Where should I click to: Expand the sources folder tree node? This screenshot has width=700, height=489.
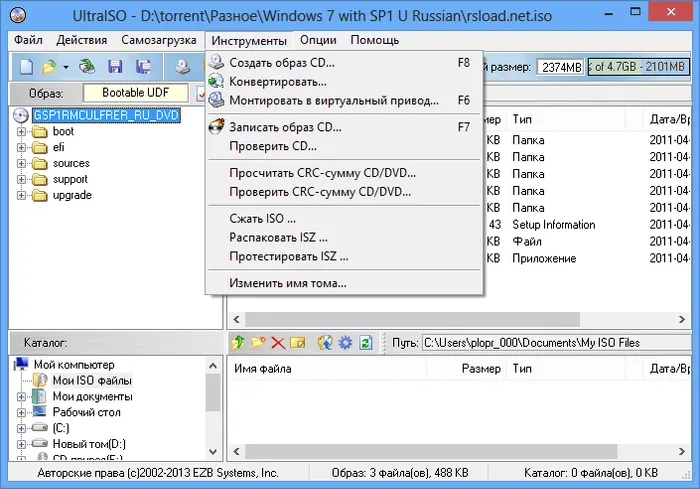(21, 163)
